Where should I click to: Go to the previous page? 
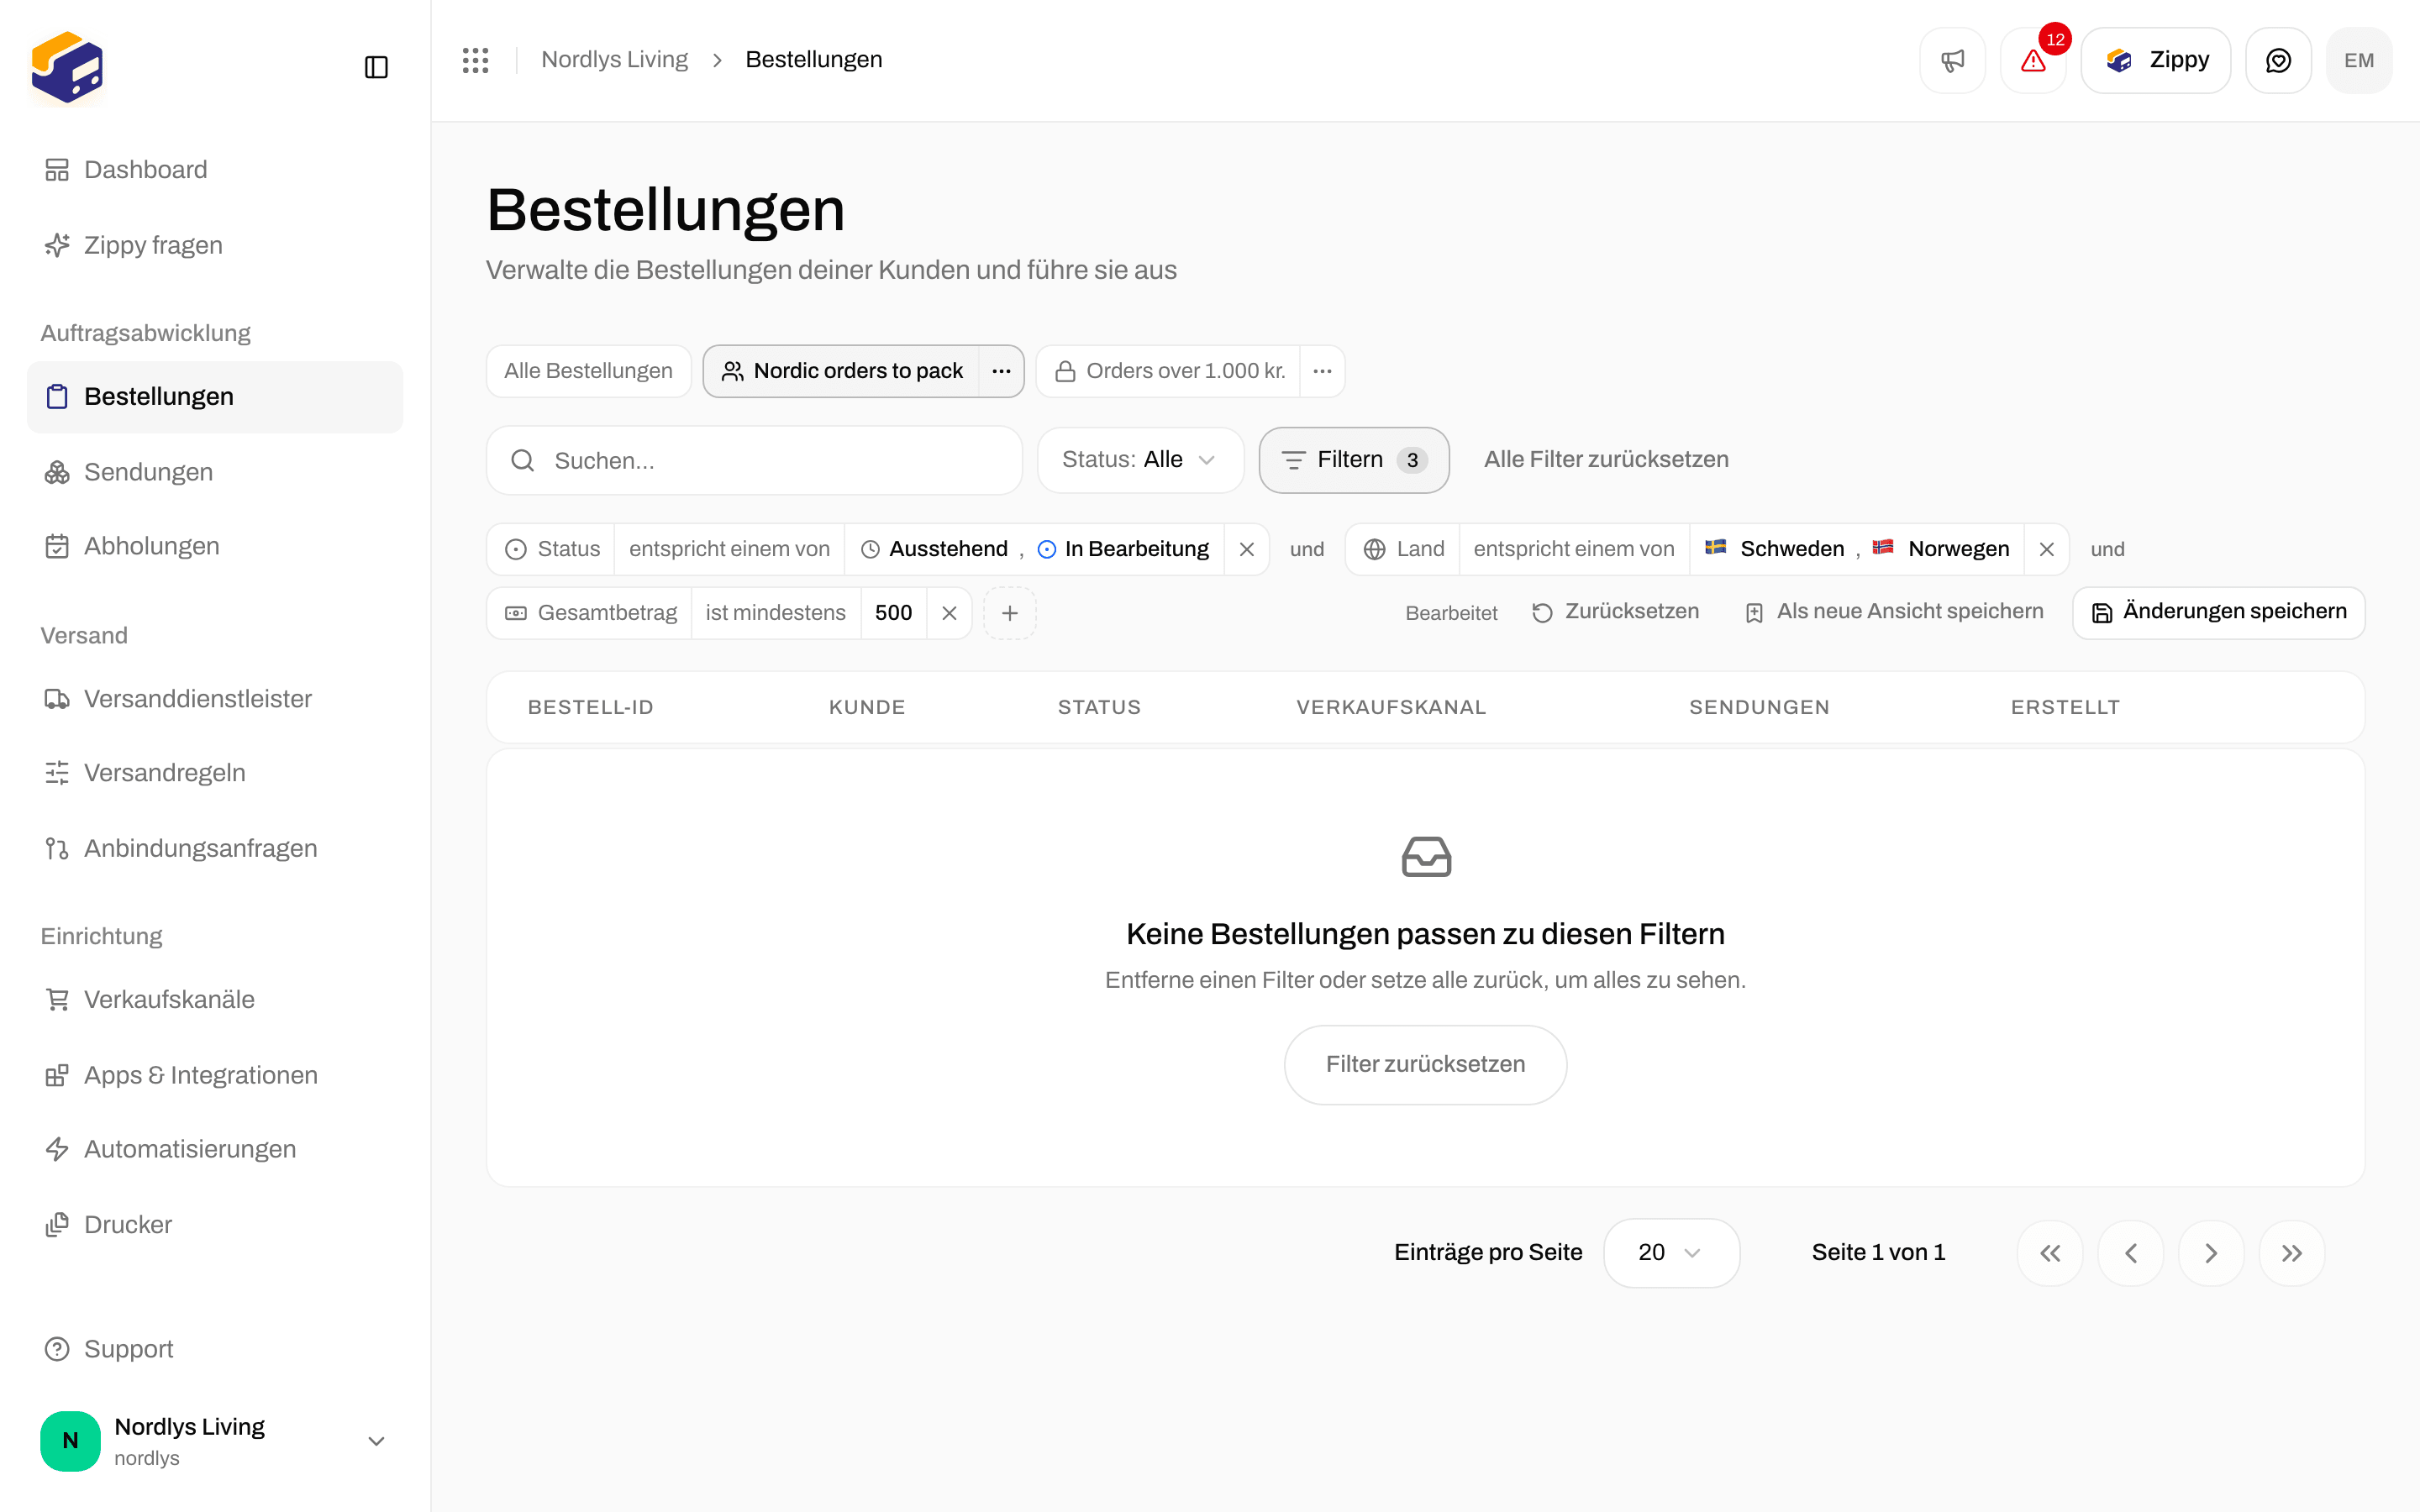pyautogui.click(x=2131, y=1253)
